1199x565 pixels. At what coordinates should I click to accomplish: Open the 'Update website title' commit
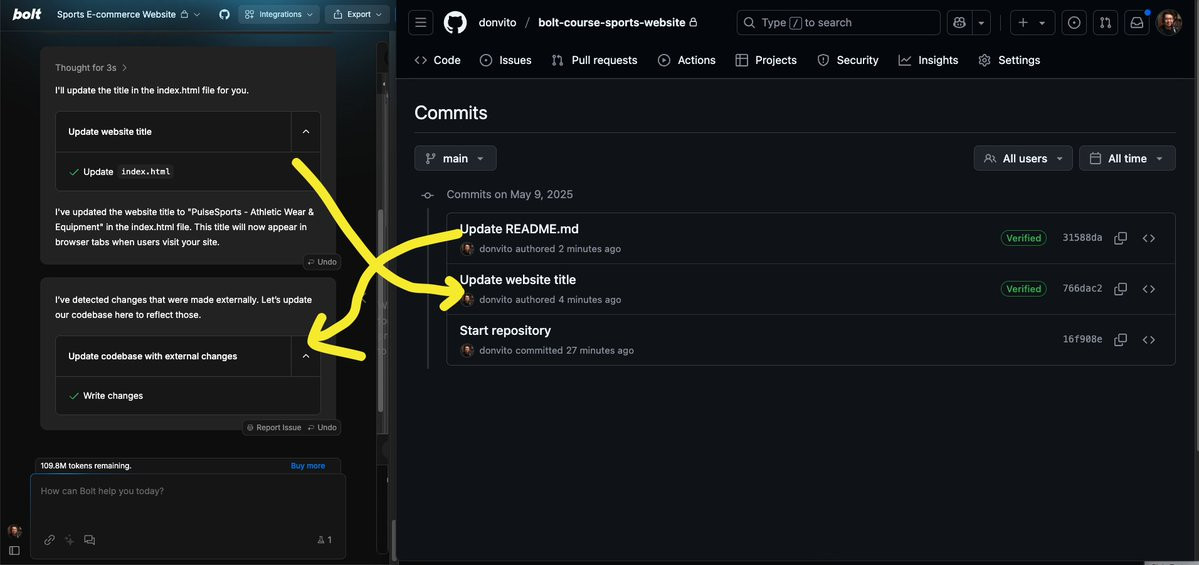coord(518,280)
